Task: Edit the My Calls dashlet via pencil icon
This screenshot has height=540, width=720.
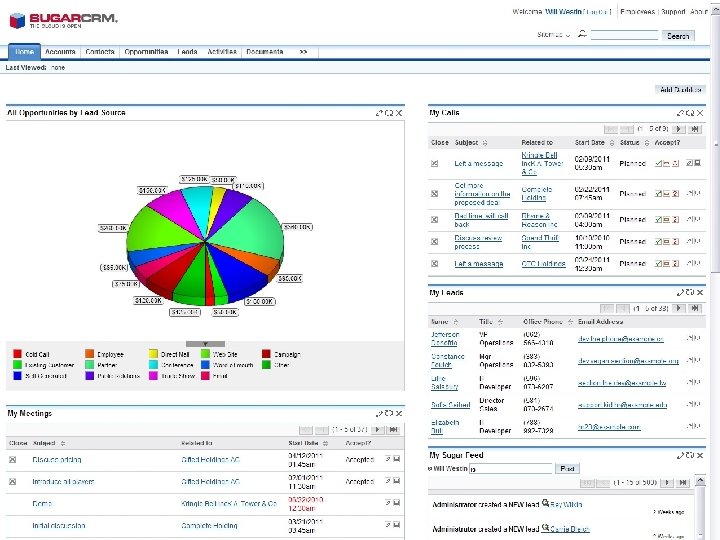Action: tap(681, 113)
